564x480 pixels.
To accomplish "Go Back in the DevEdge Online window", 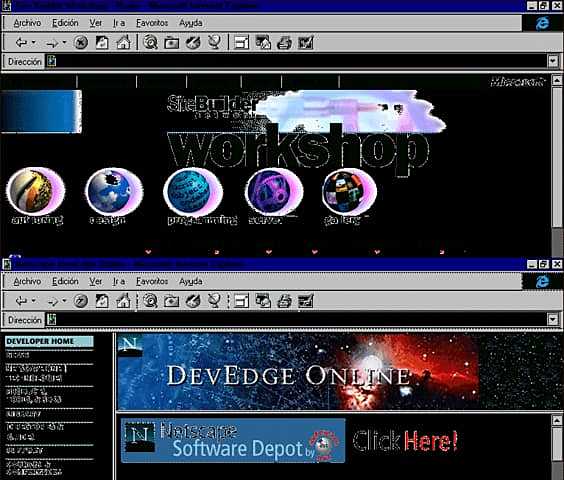I will (x=21, y=301).
